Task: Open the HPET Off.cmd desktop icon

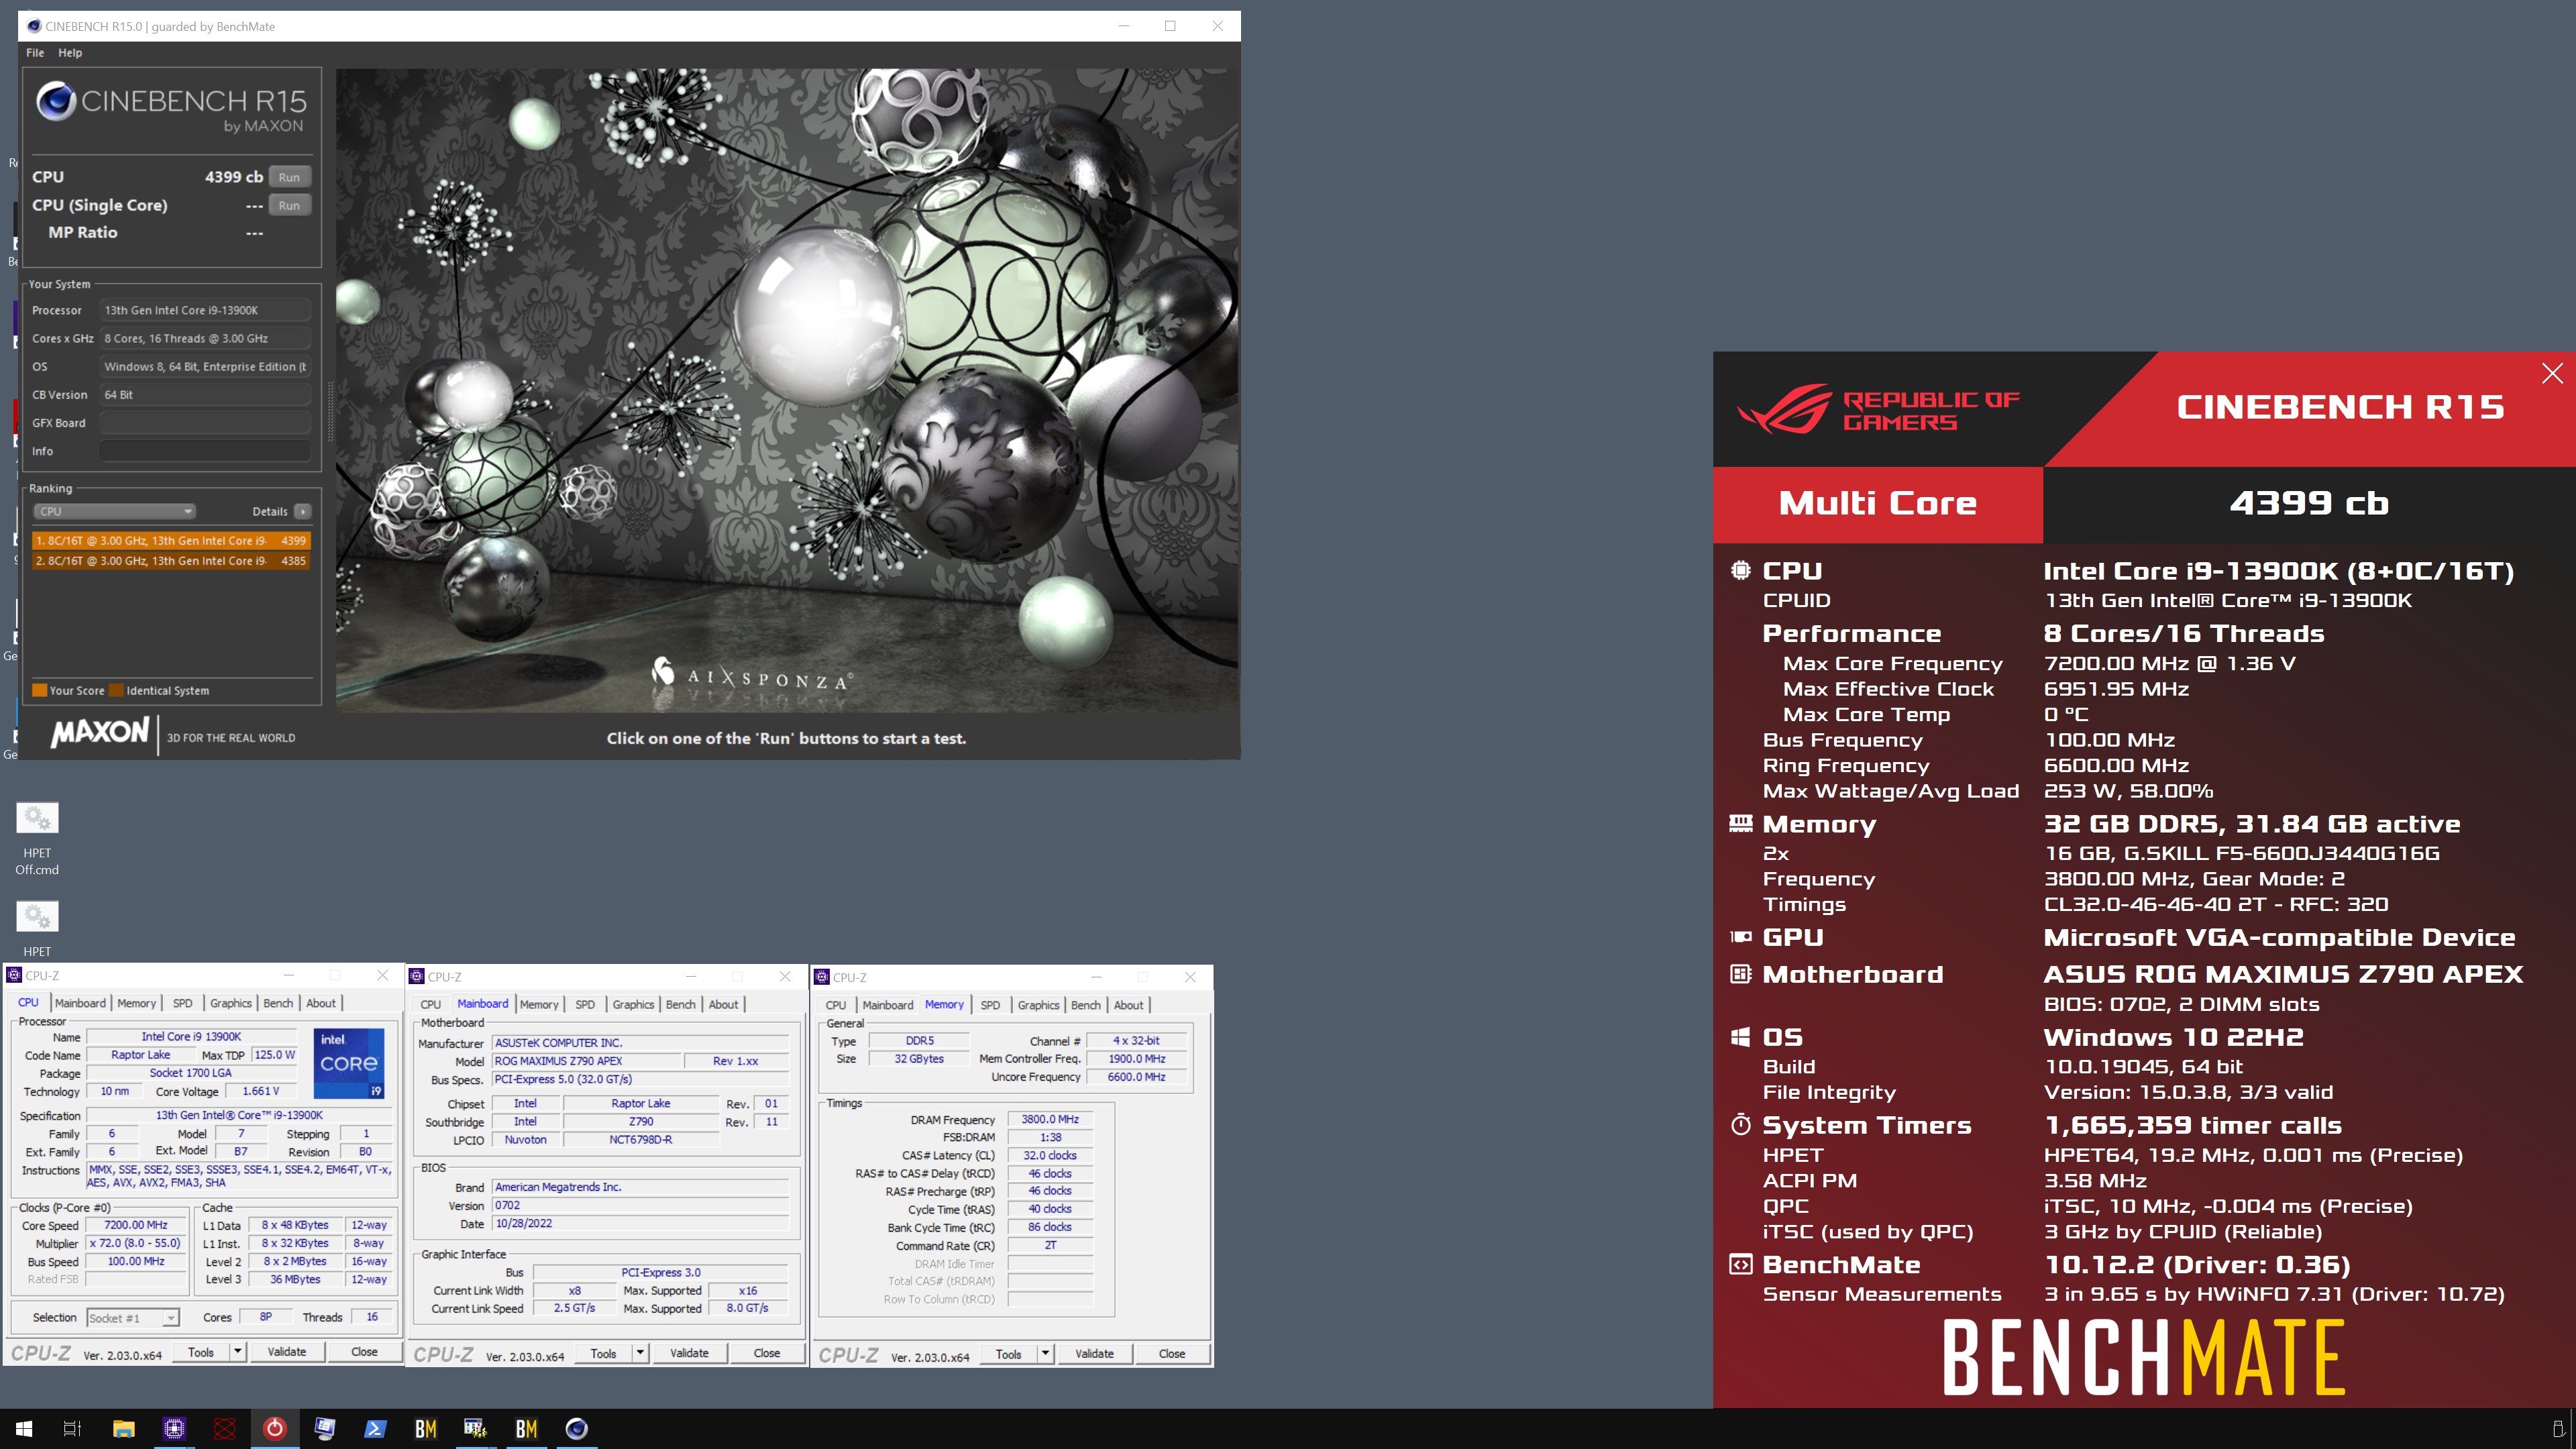Action: [x=37, y=838]
